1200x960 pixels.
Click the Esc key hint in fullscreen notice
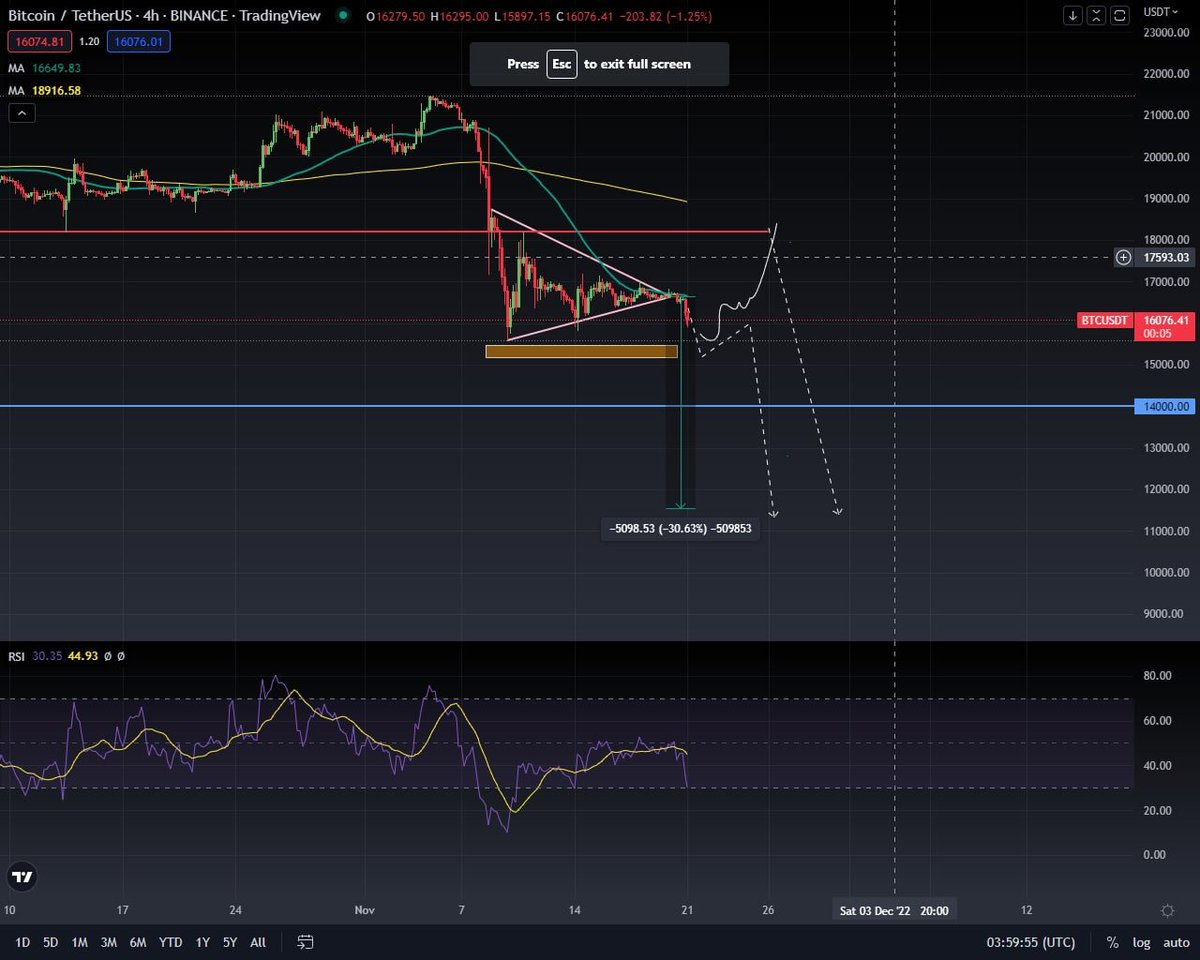pos(561,64)
